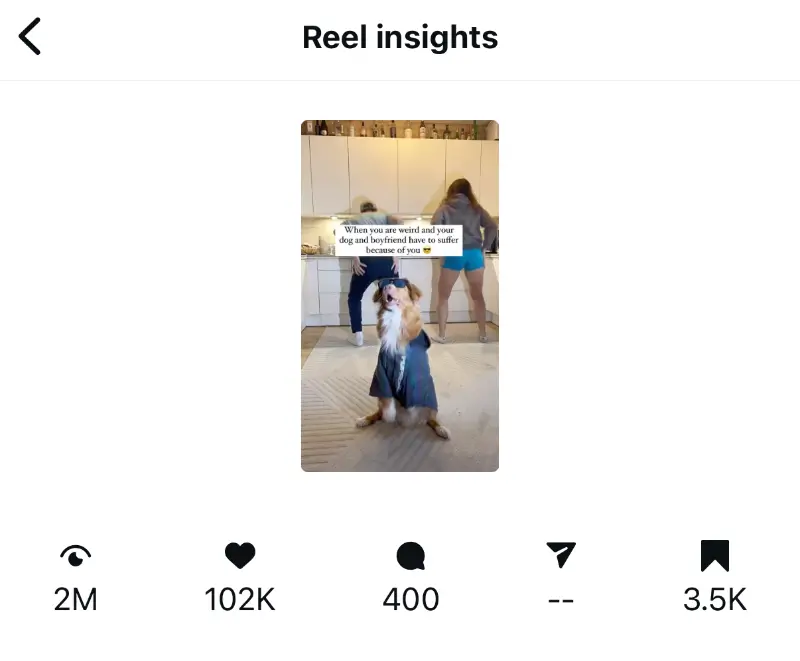800x661 pixels.
Task: Click the 3.5K saves count
Action: tap(715, 599)
